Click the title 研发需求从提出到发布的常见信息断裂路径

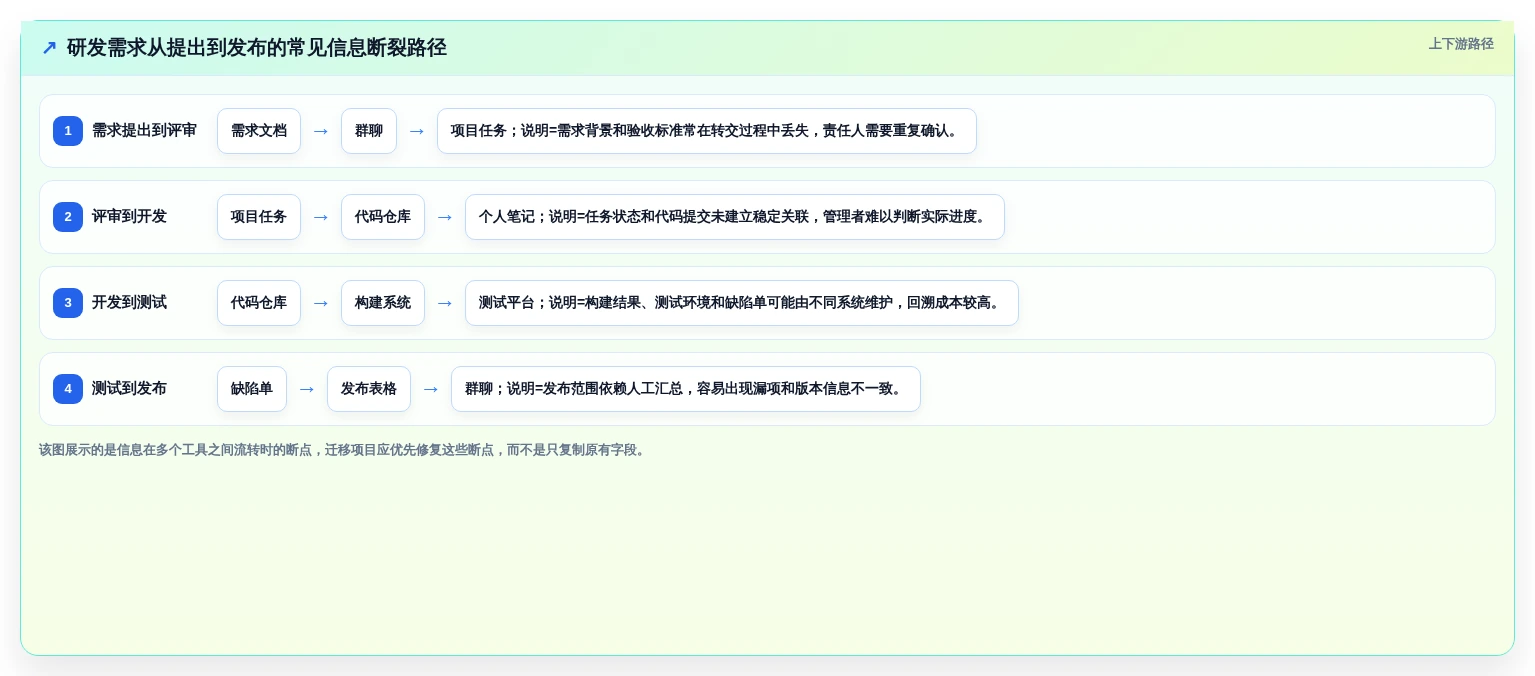click(257, 48)
